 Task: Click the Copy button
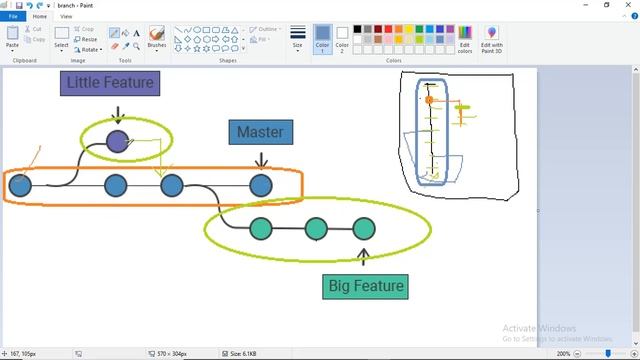point(35,40)
